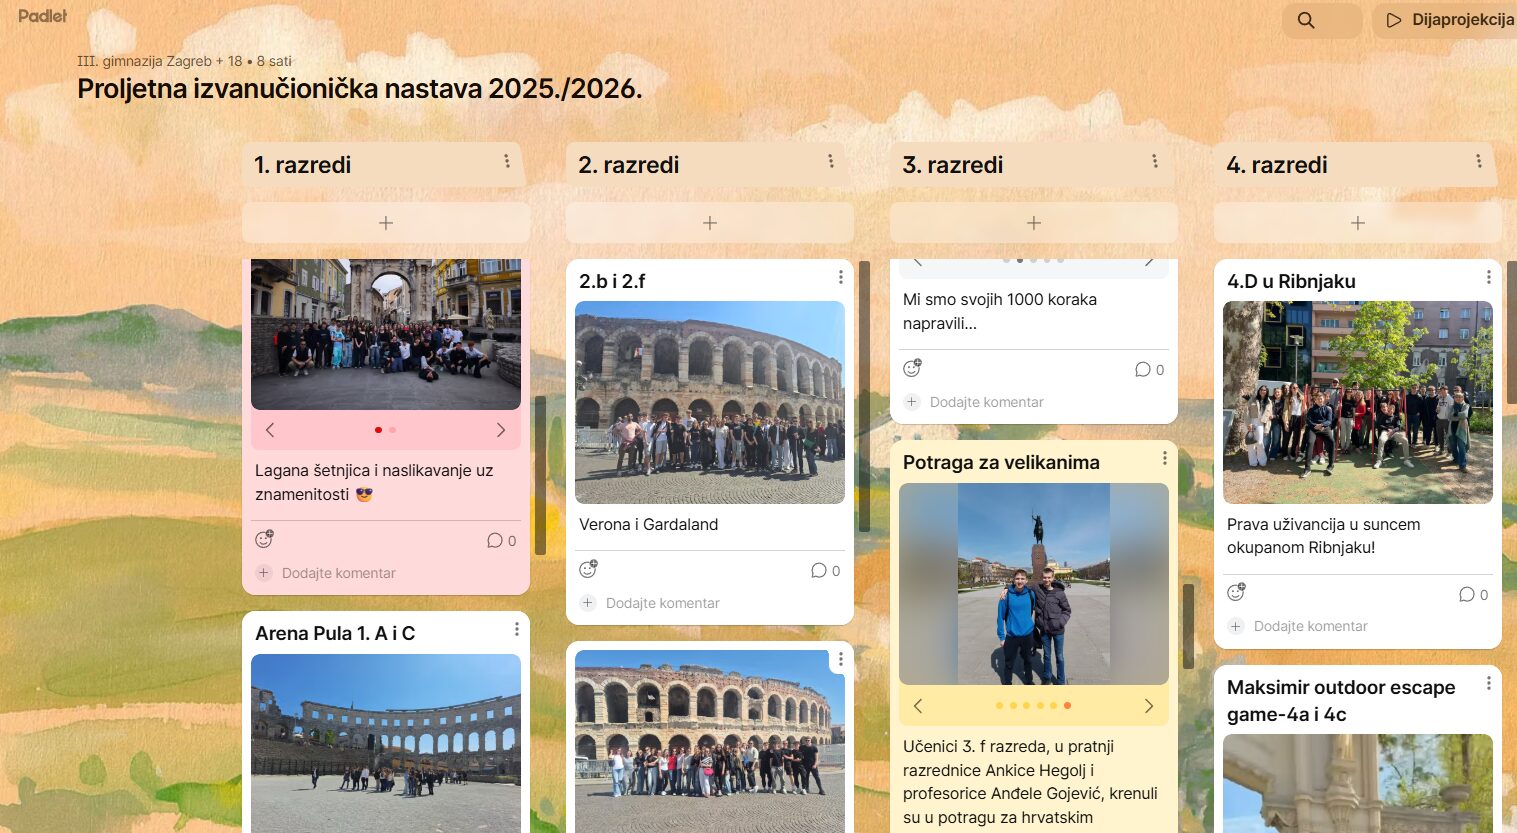Add an emoji reaction to 'Lagana šetnjica' post
This screenshot has height=833, width=1517.
[x=264, y=539]
